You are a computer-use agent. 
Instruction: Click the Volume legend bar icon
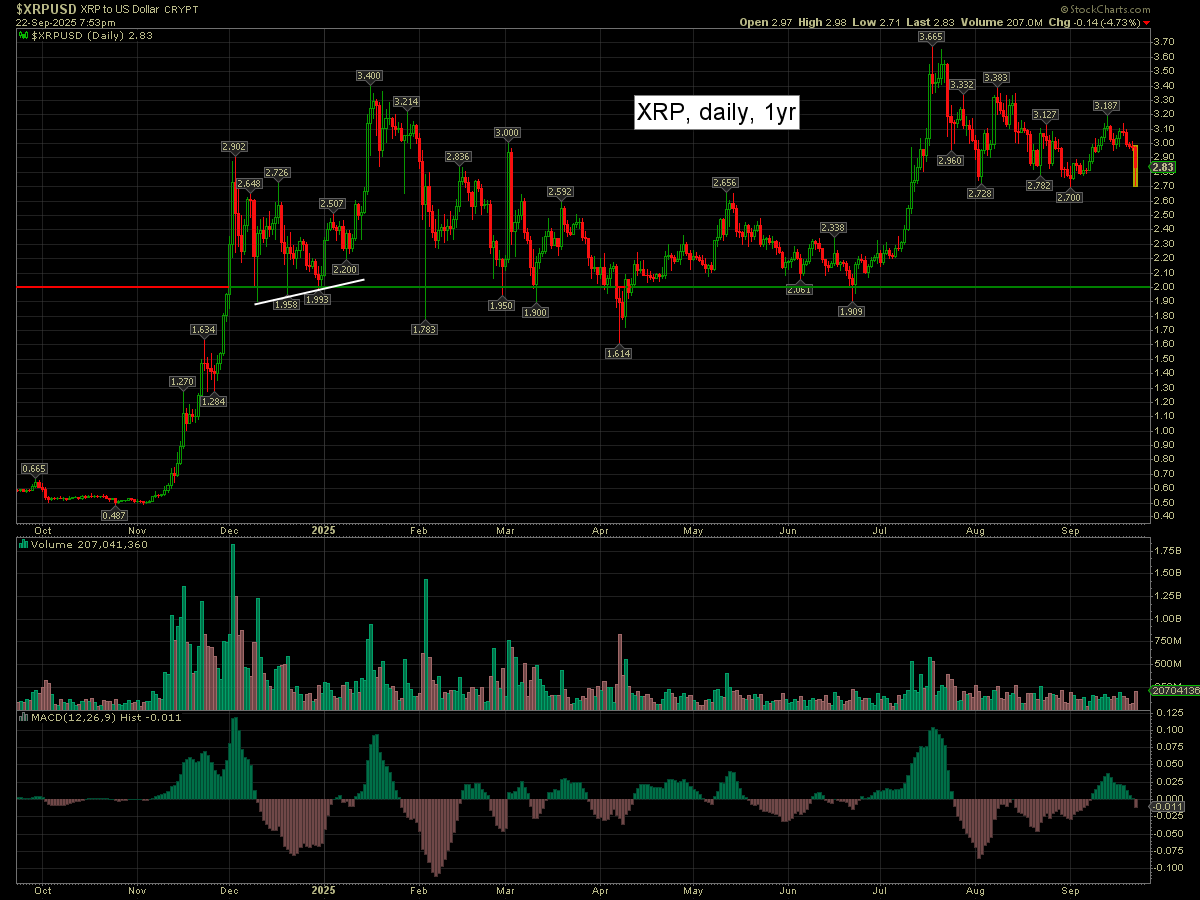point(25,546)
